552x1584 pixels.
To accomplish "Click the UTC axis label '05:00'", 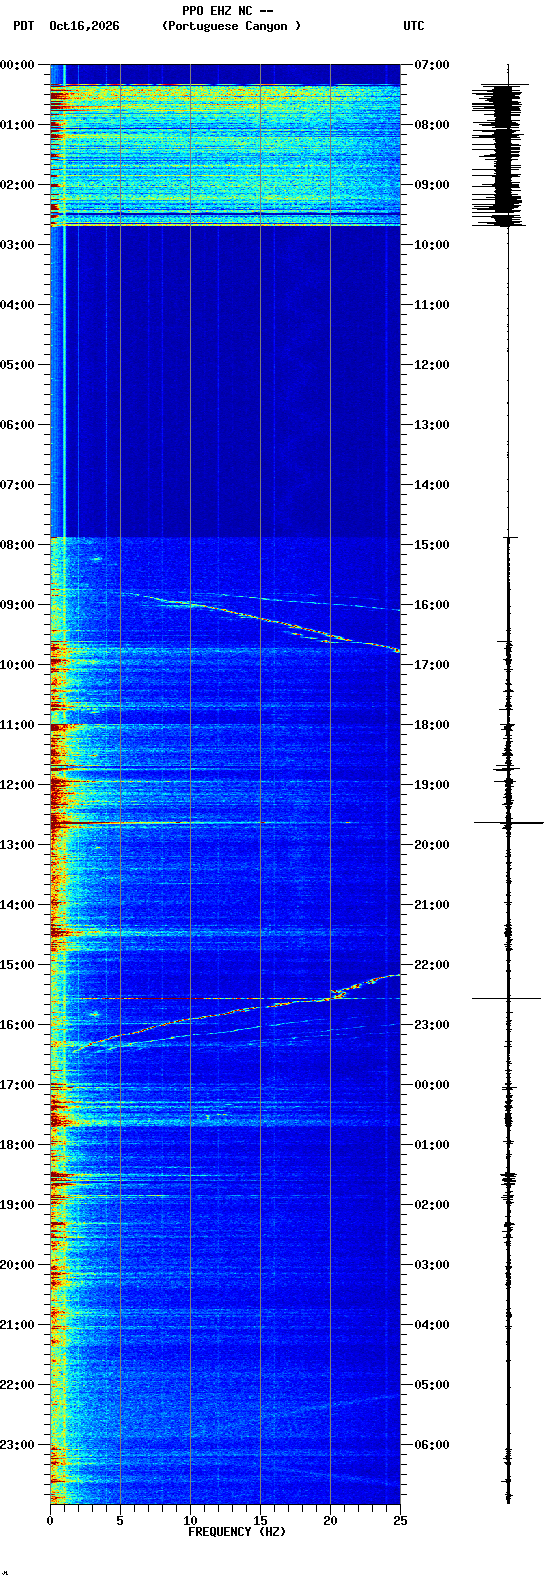I will [x=432, y=1385].
